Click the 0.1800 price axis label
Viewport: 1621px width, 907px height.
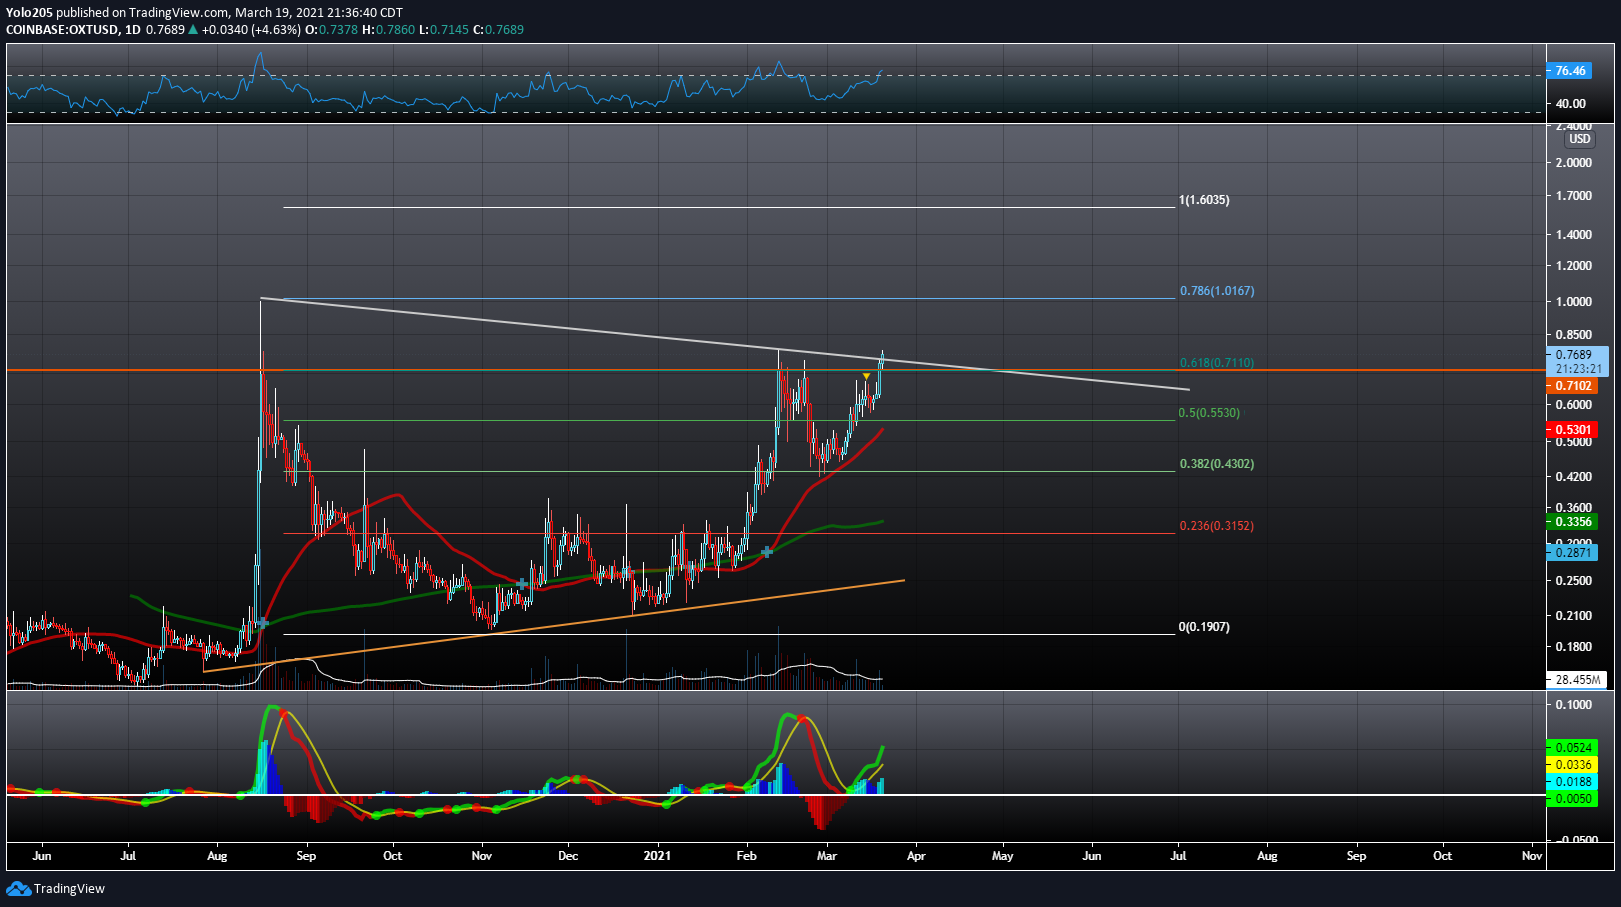pos(1574,647)
